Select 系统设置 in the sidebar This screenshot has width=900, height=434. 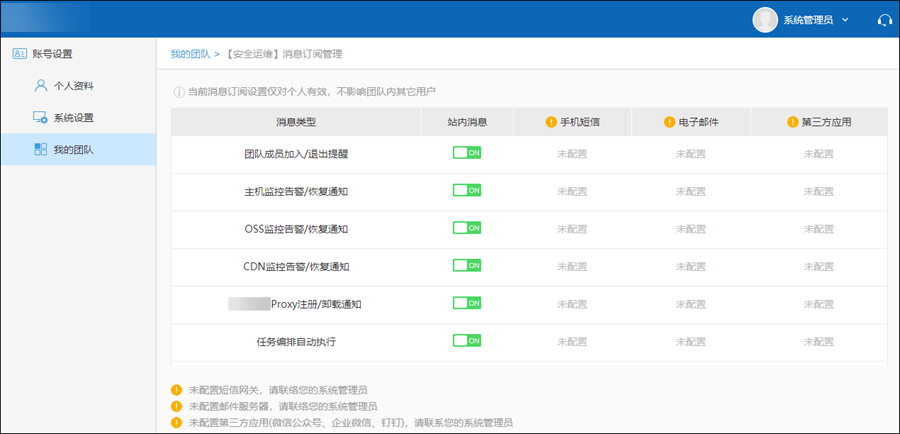coord(75,118)
